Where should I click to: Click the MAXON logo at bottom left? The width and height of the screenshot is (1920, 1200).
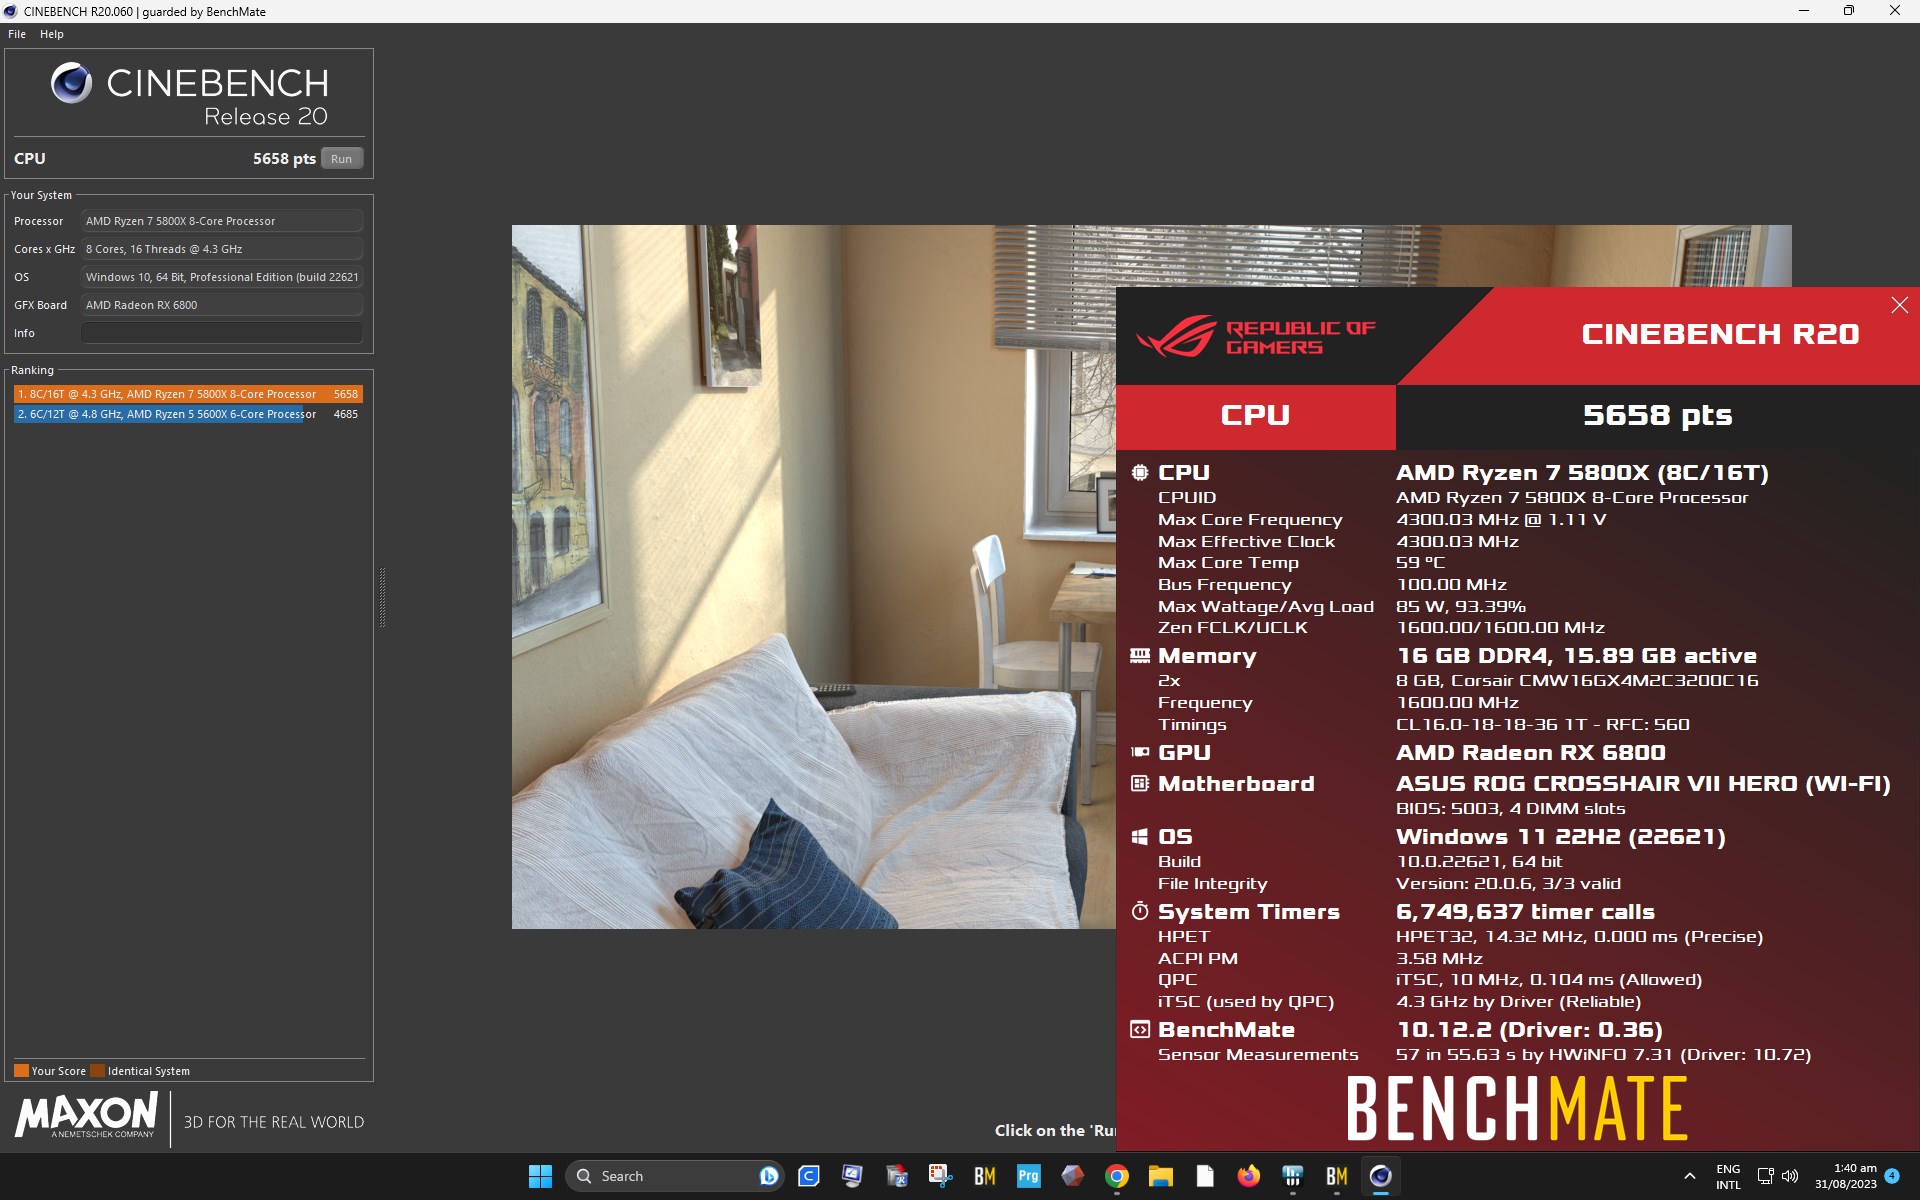(x=86, y=1115)
